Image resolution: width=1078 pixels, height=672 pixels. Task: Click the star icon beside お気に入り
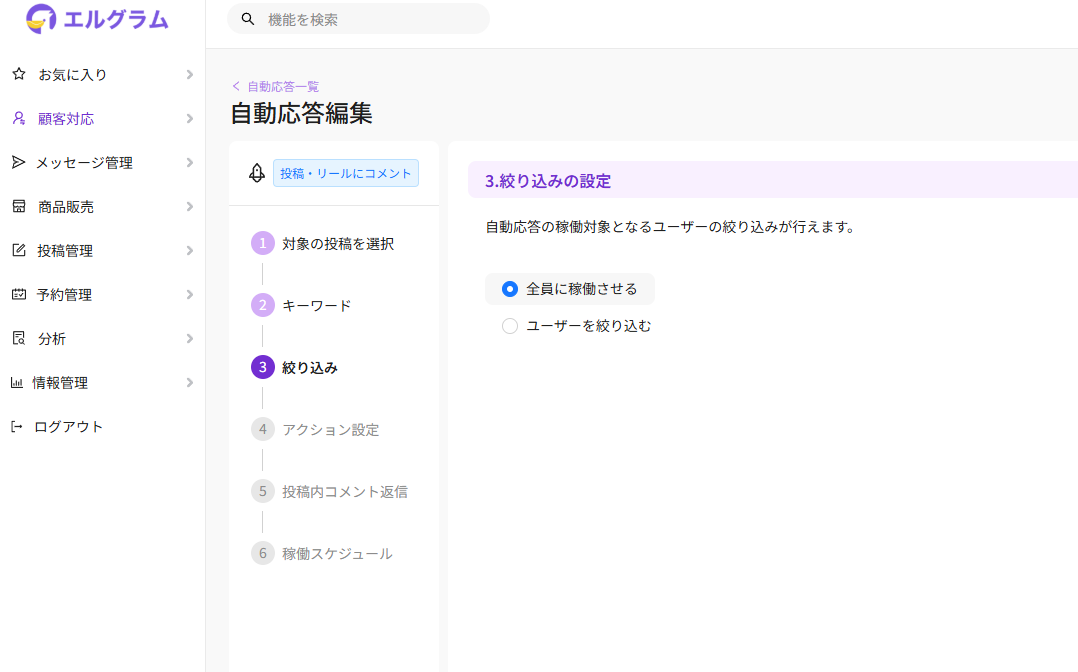tap(18, 74)
